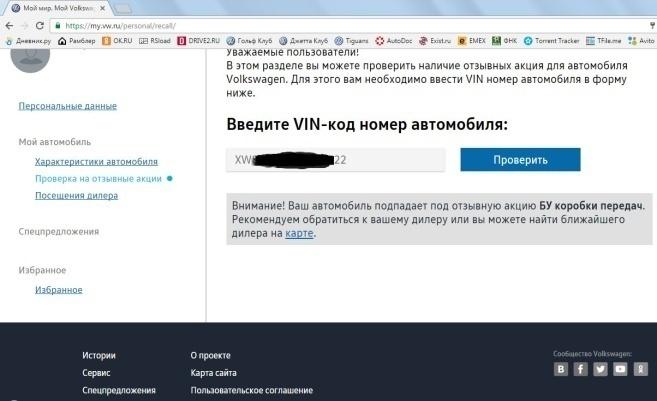
Task: Click the Проверить button
Action: (x=520, y=160)
